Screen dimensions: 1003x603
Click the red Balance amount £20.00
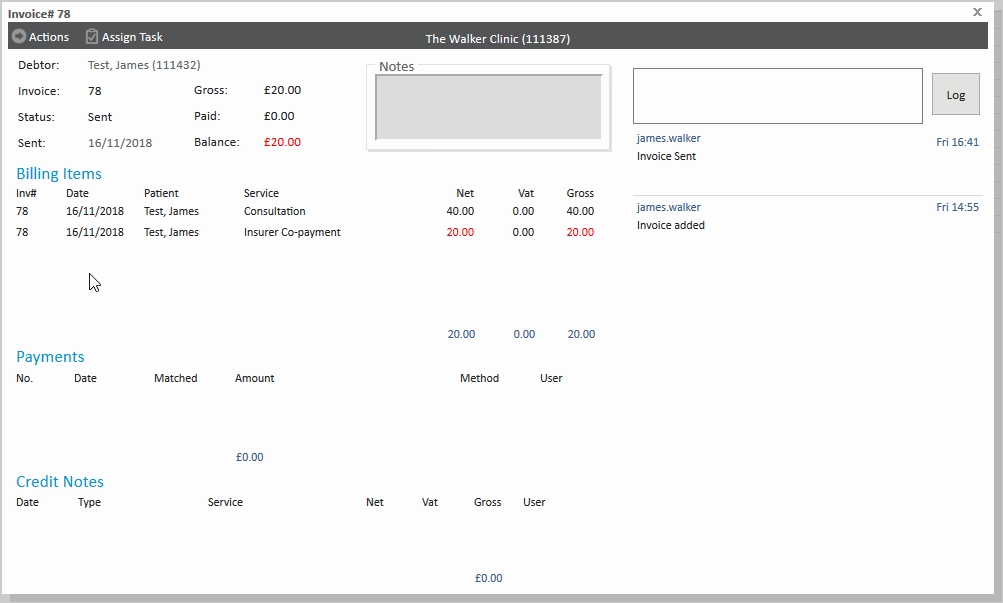[x=282, y=142]
